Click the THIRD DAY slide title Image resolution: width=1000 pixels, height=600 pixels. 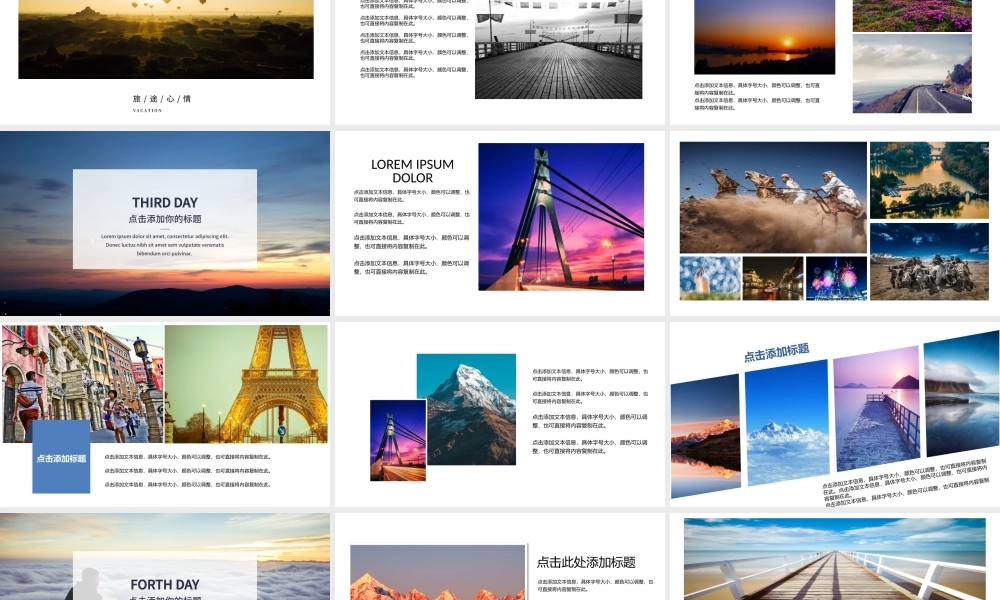[x=165, y=203]
